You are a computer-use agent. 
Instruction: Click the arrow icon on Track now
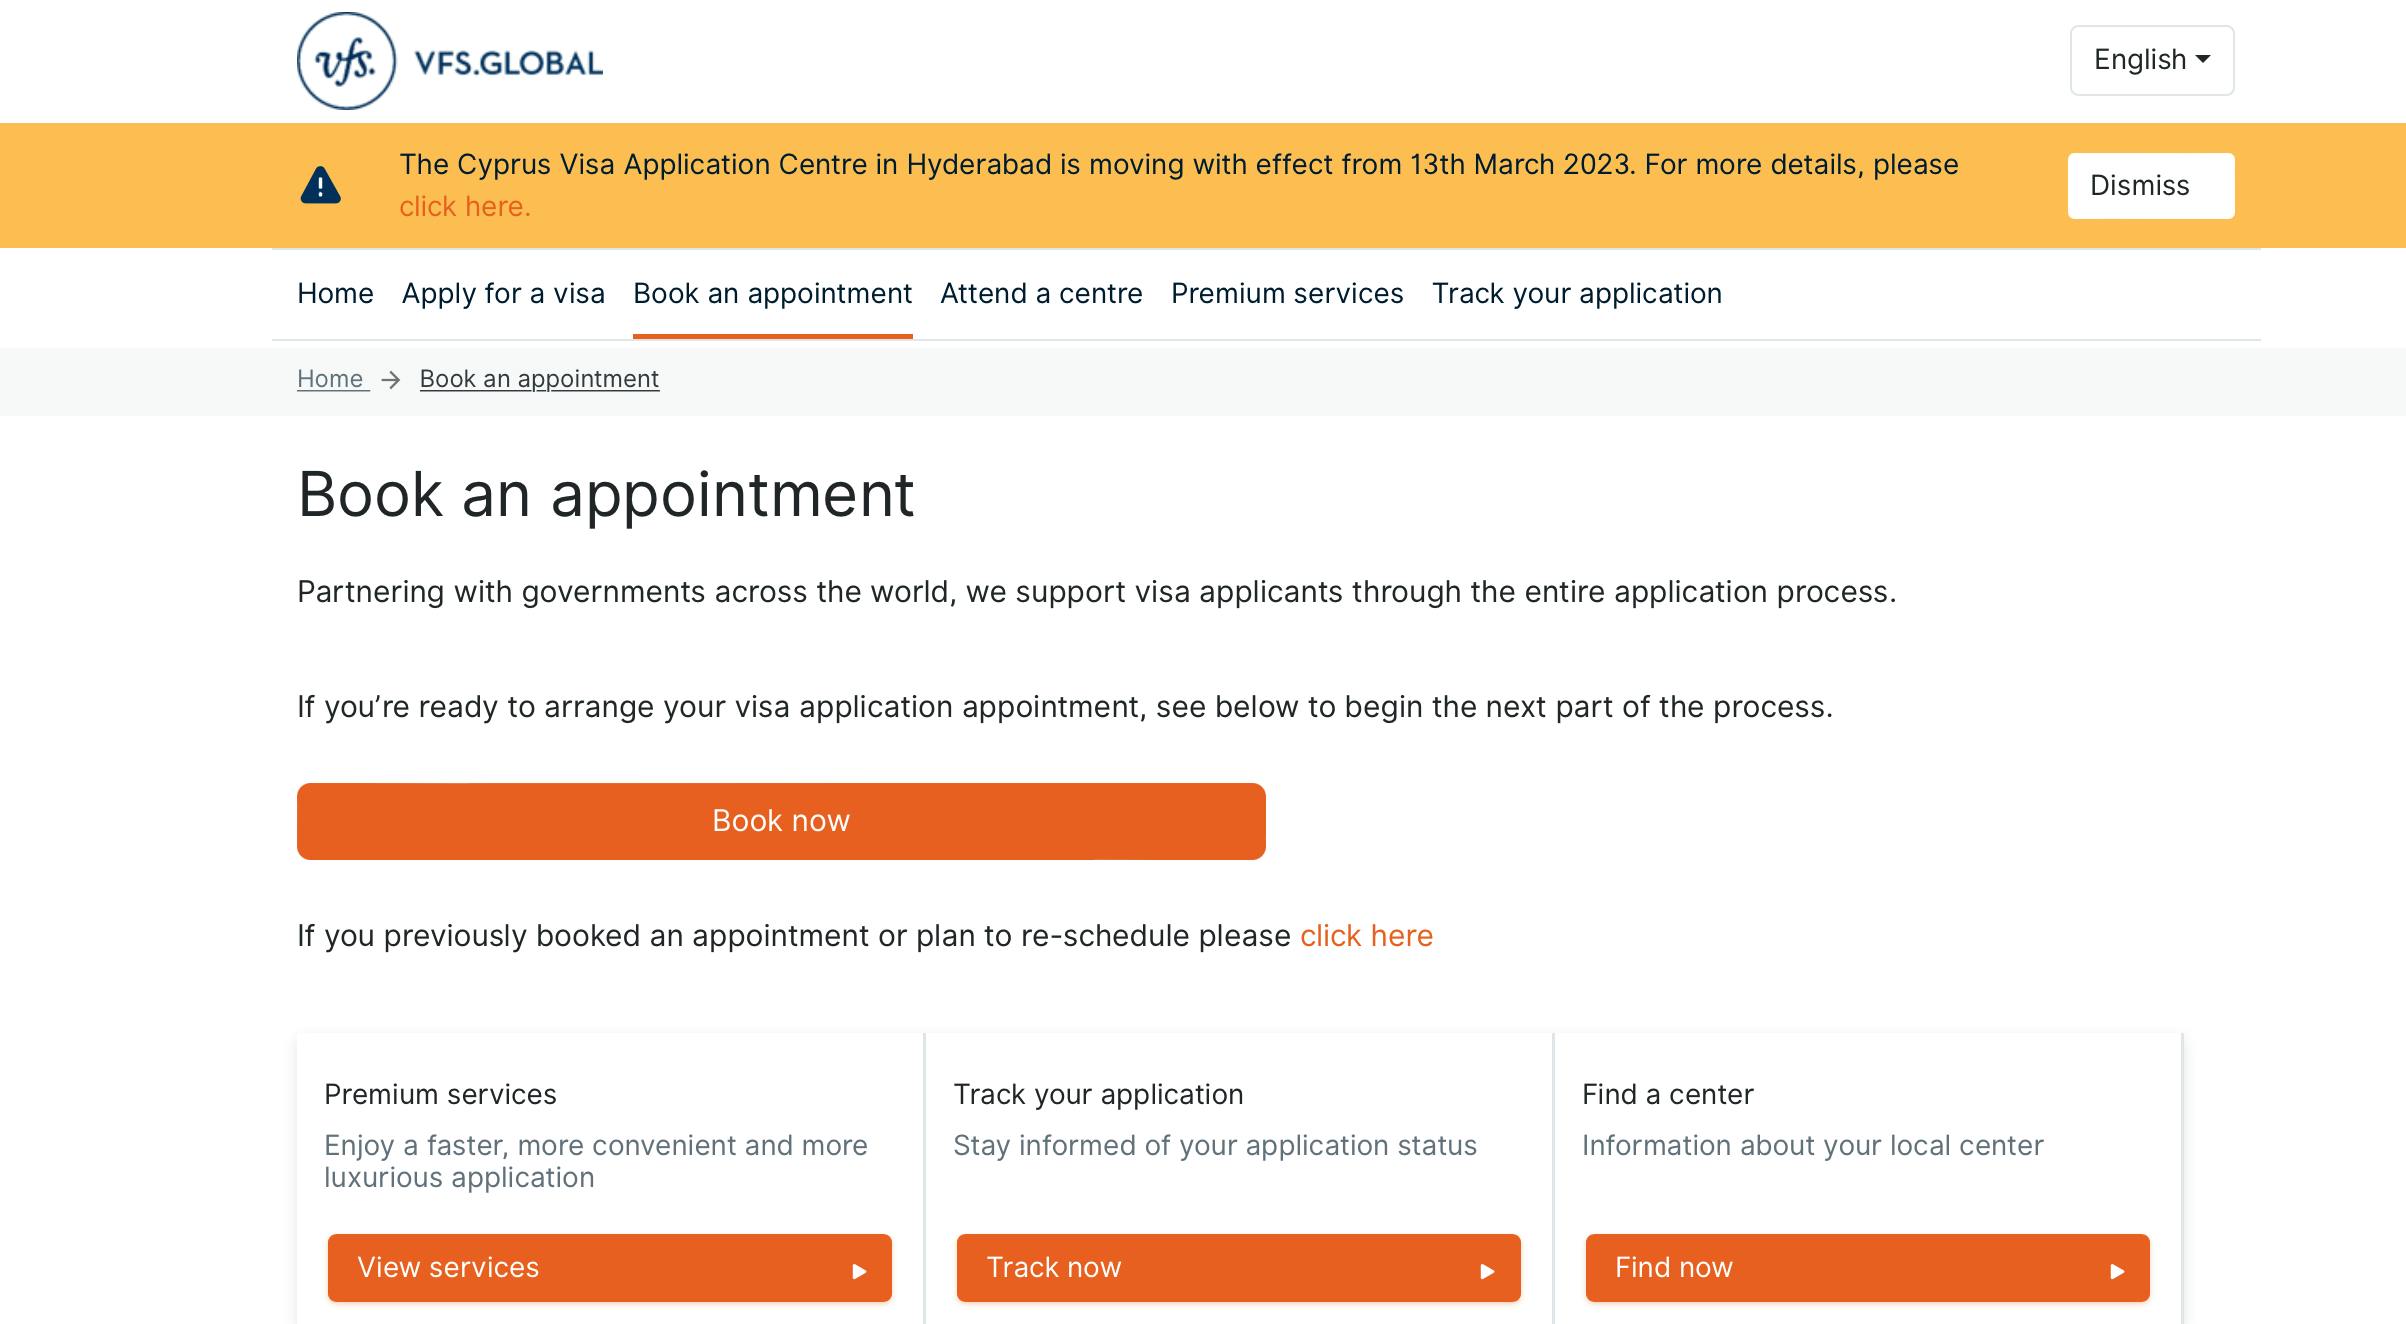click(x=1487, y=1271)
